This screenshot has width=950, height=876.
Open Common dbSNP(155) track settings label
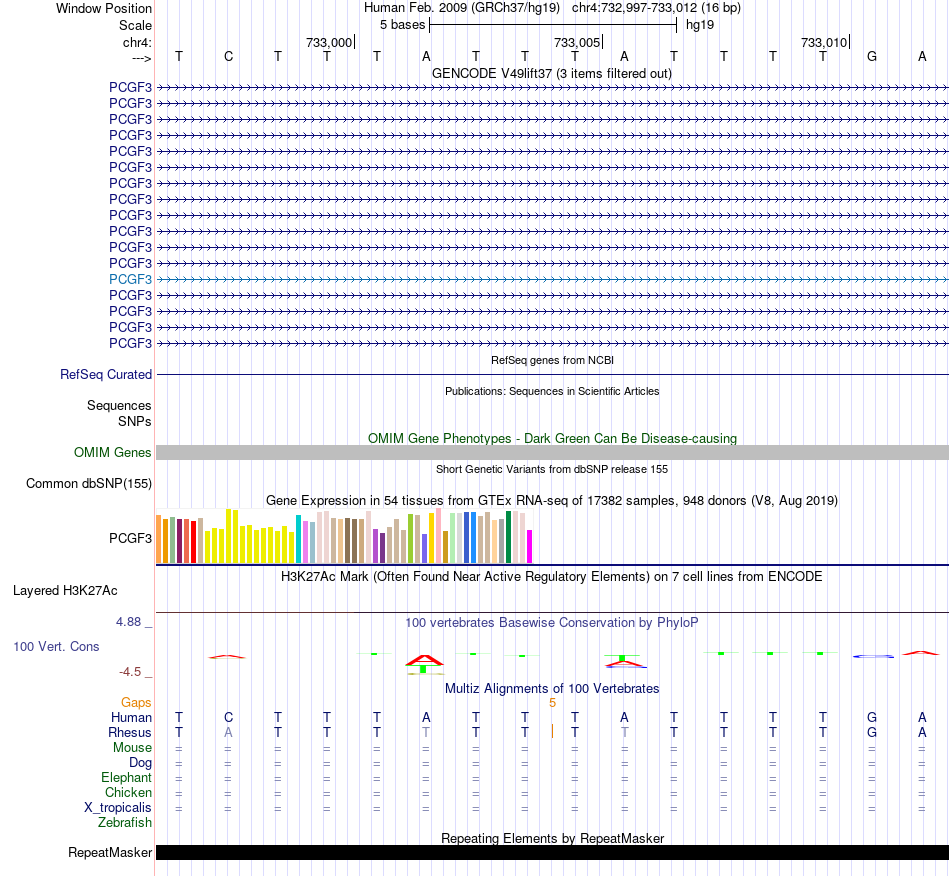pos(89,483)
